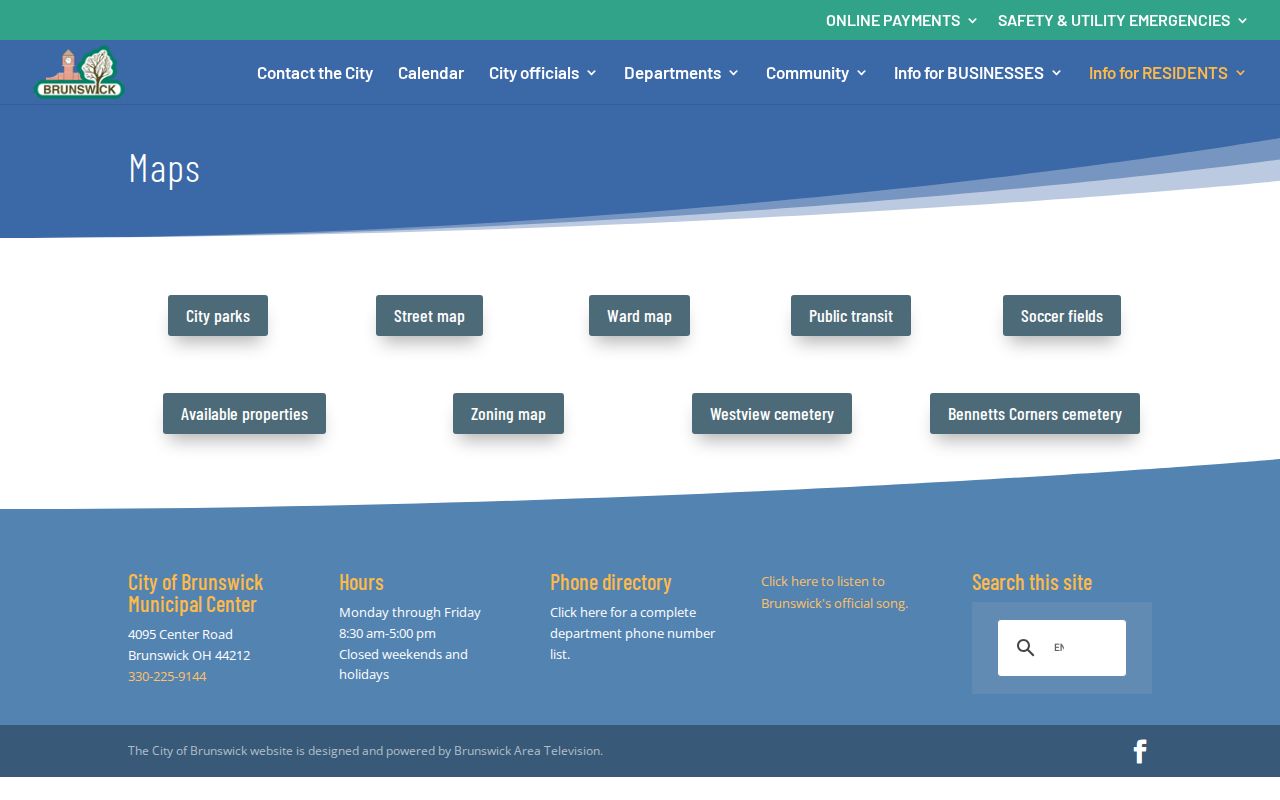Click the search magnifier icon
Screen dimensions: 1280x800
(x=1025, y=648)
